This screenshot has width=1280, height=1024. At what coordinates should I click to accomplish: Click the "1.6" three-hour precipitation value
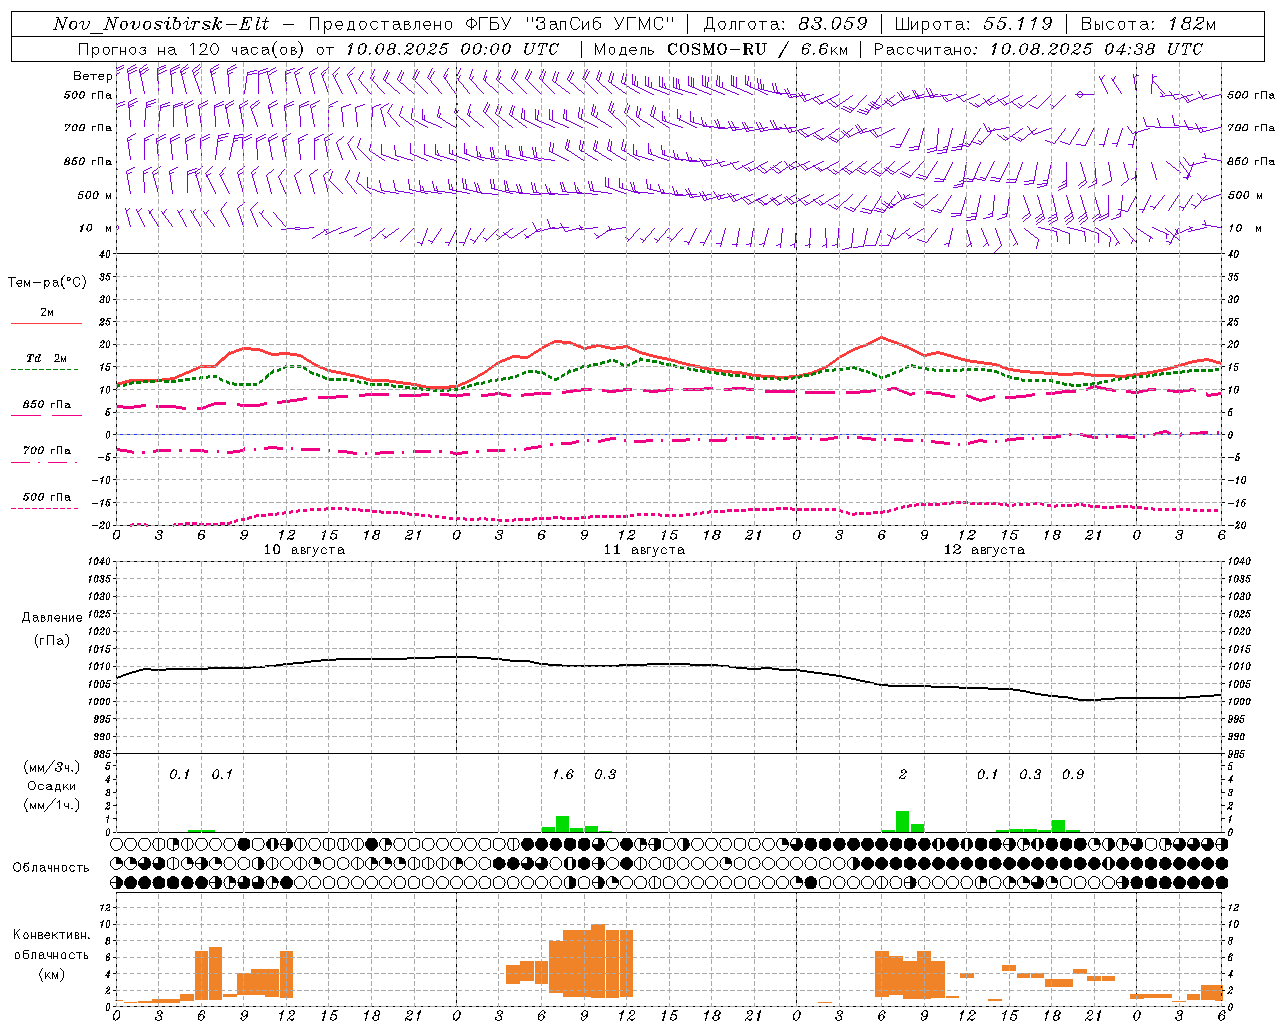(x=563, y=775)
